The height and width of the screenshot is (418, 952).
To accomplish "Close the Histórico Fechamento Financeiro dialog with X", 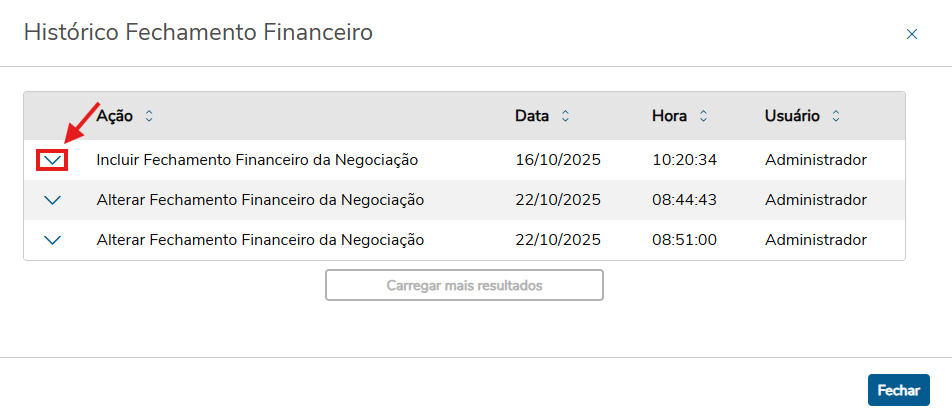I will point(911,34).
